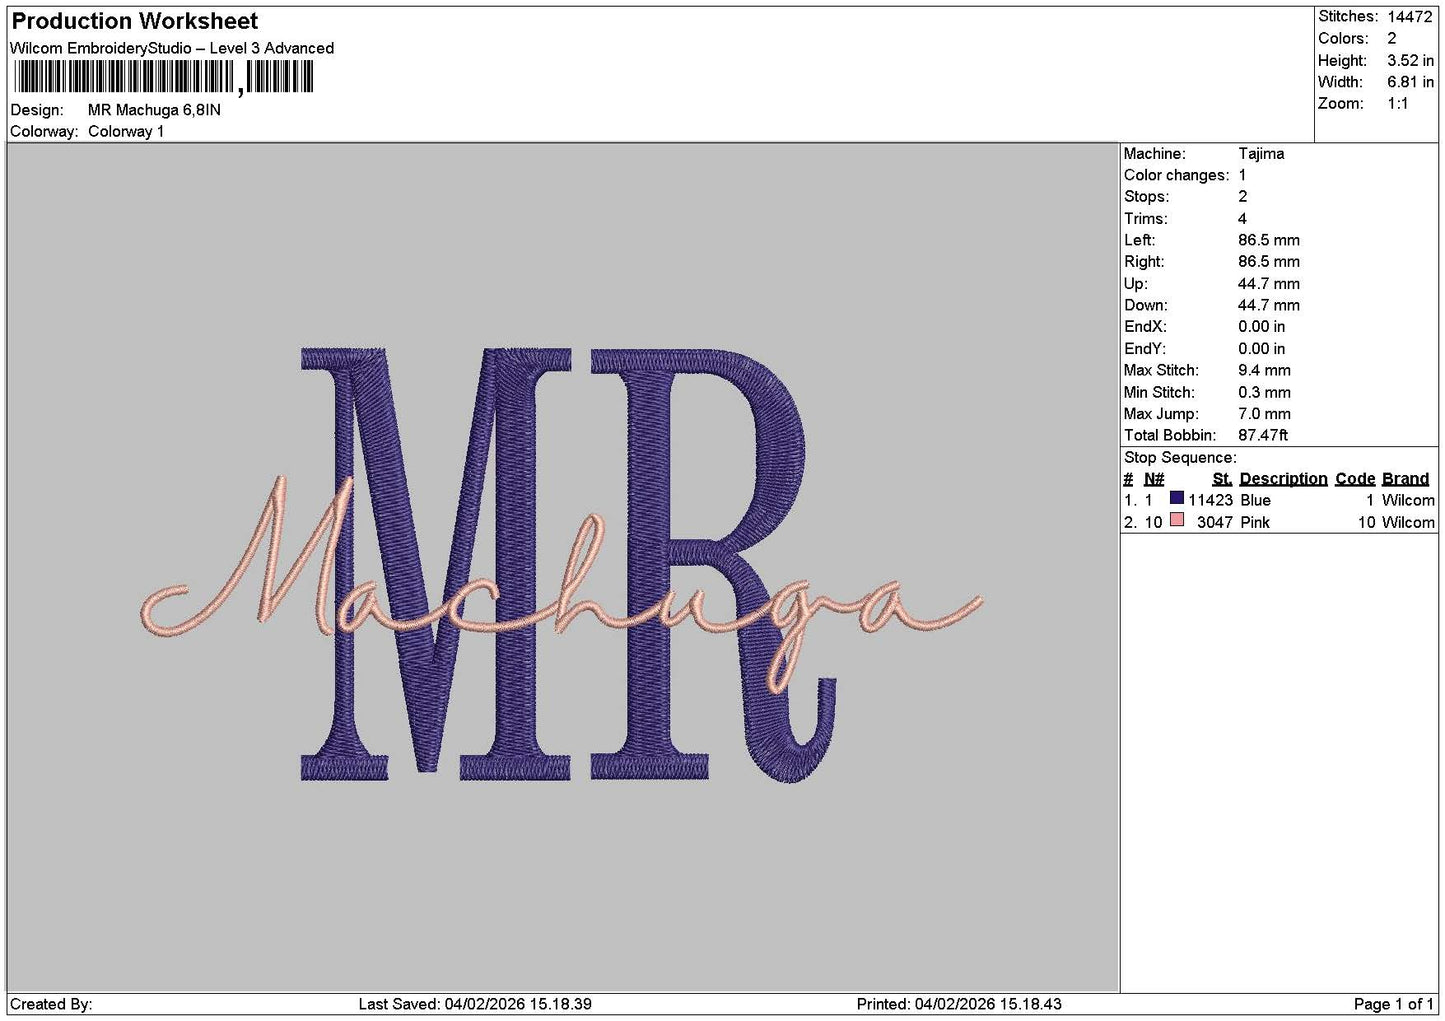Click the blue thread color swatch
The height and width of the screenshot is (1021, 1445).
(1177, 499)
